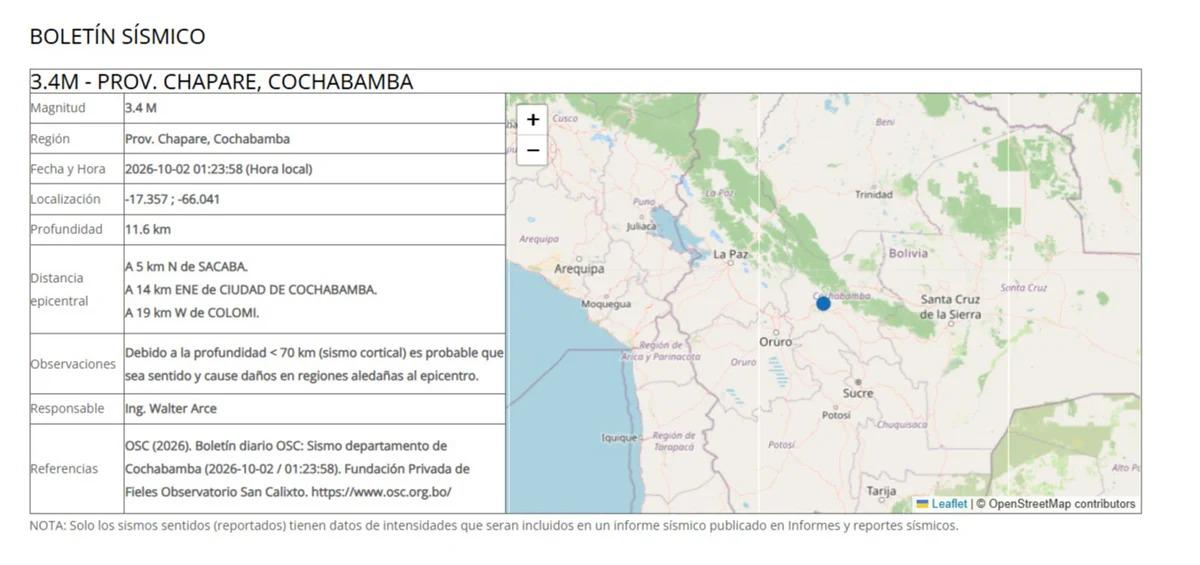1200x565 pixels.
Task: Click Iquique label on the map
Action: tap(620, 438)
